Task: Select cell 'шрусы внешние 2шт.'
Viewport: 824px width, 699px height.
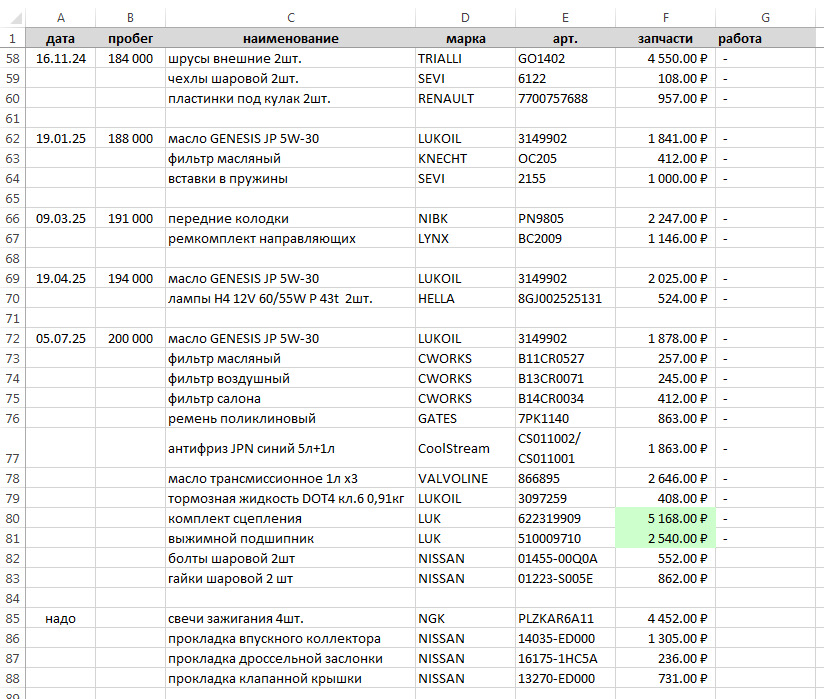Action: coord(291,58)
